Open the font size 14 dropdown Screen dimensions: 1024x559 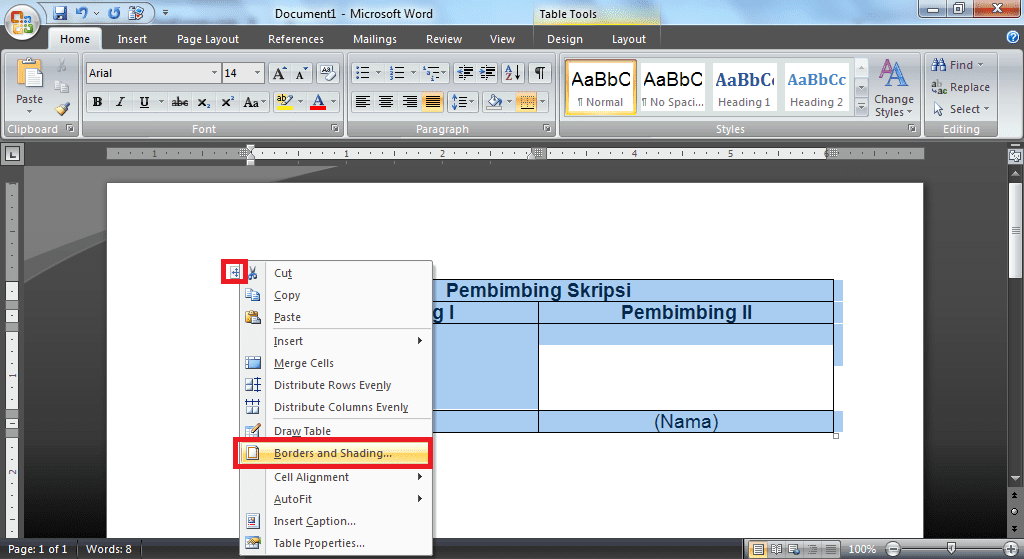[x=257, y=73]
